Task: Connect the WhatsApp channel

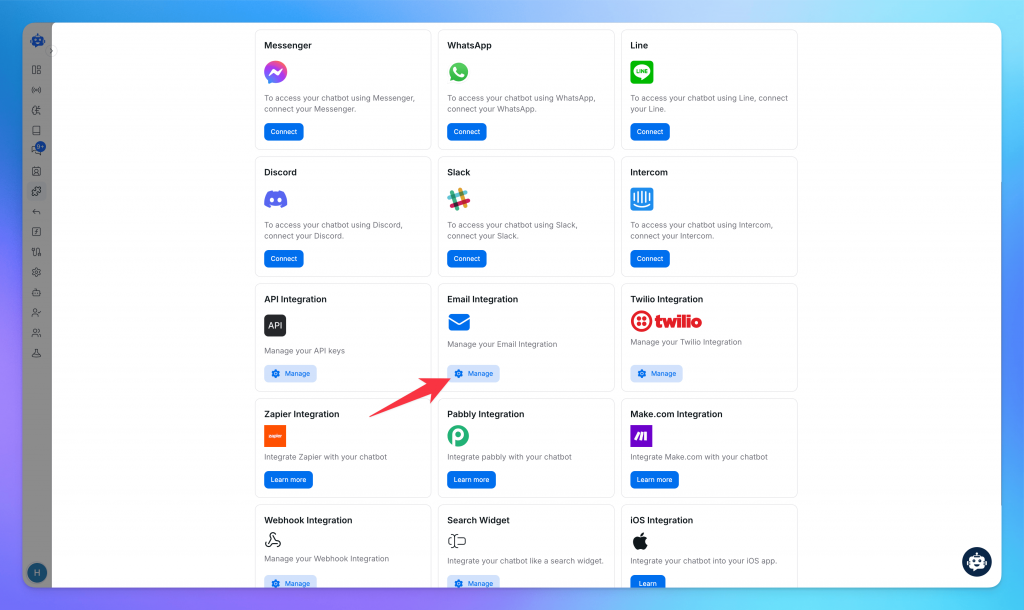Action: 466,132
